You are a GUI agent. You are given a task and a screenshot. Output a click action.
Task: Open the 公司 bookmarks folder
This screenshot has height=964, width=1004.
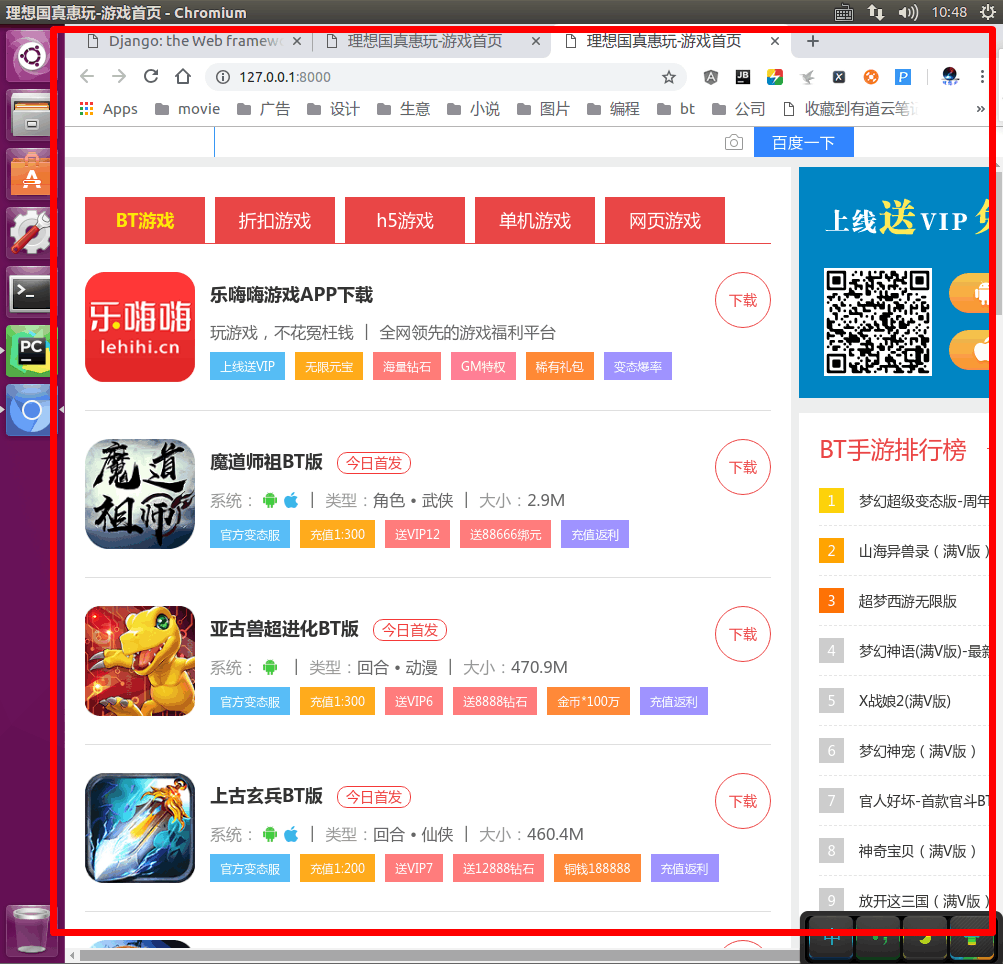pos(739,109)
